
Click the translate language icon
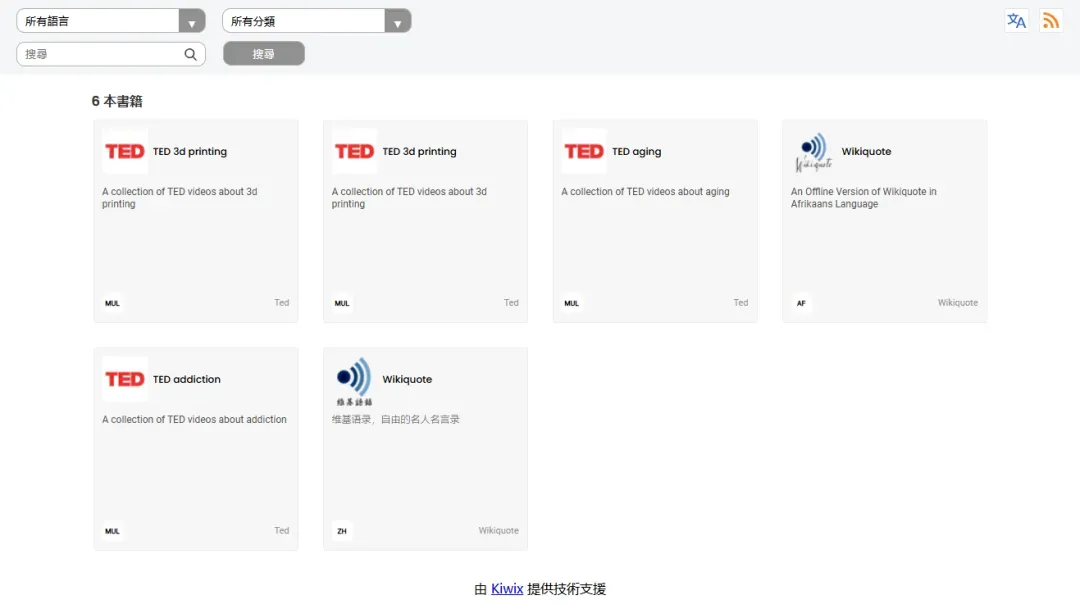pos(1016,21)
